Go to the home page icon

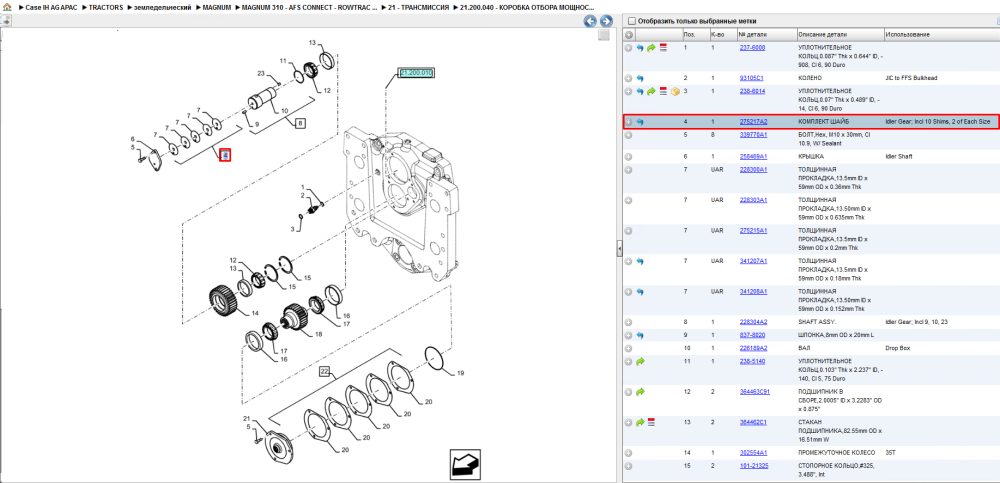[7, 7]
